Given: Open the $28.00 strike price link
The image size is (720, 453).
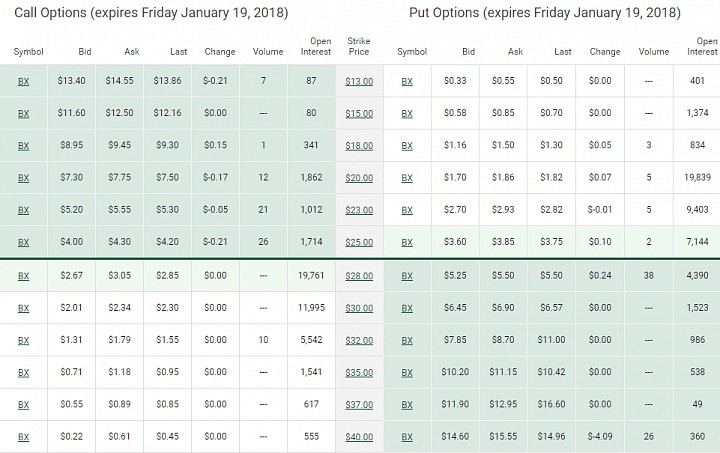Looking at the screenshot, I should click(x=359, y=276).
